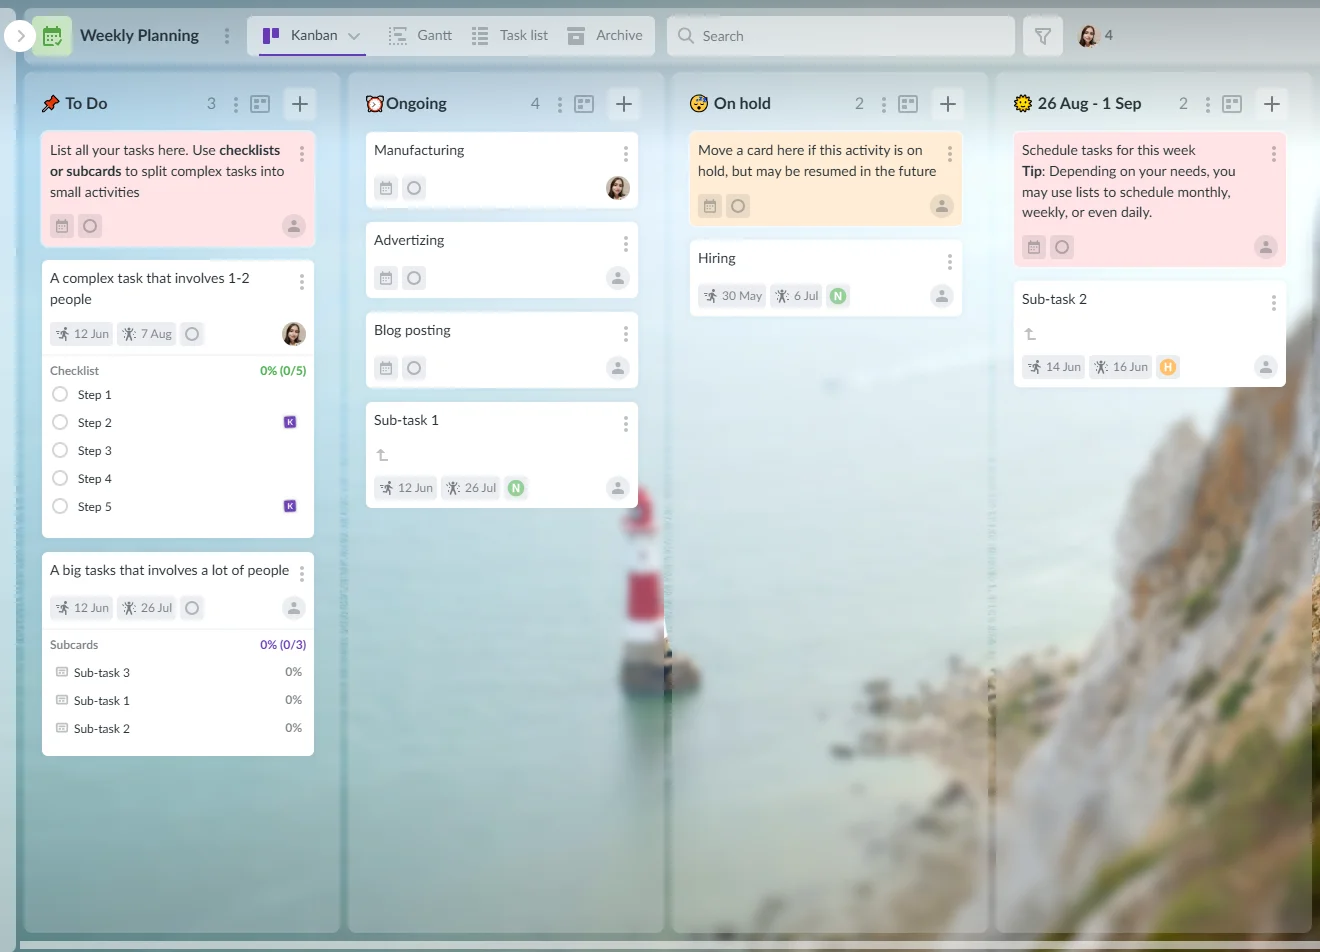Open the 6 Jul due date on Hiring
The height and width of the screenshot is (952, 1320).
(796, 296)
